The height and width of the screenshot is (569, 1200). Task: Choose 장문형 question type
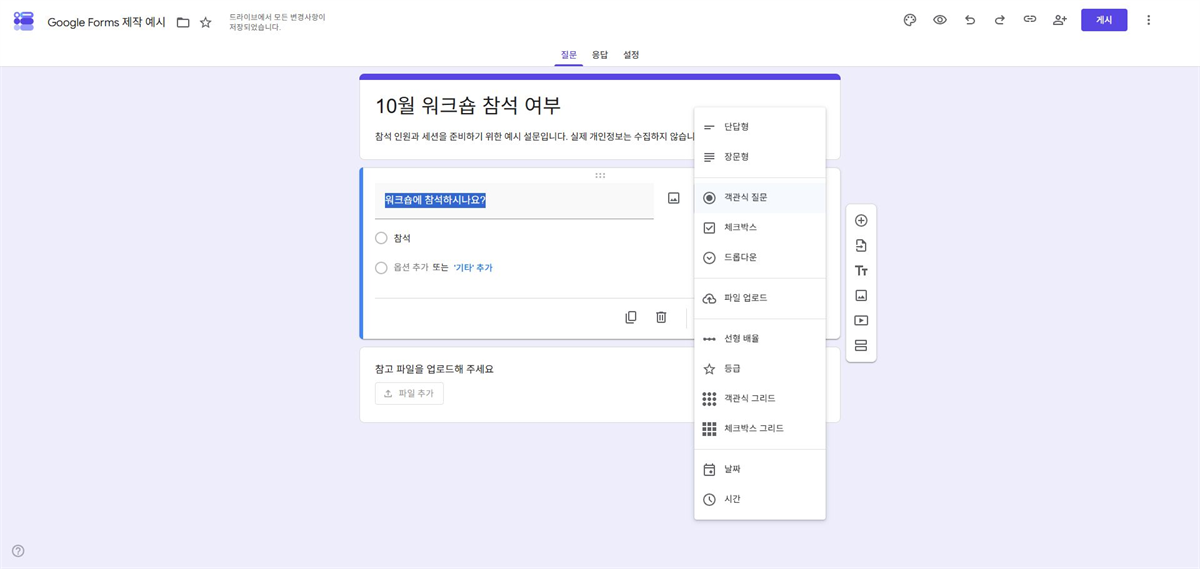pyautogui.click(x=760, y=157)
